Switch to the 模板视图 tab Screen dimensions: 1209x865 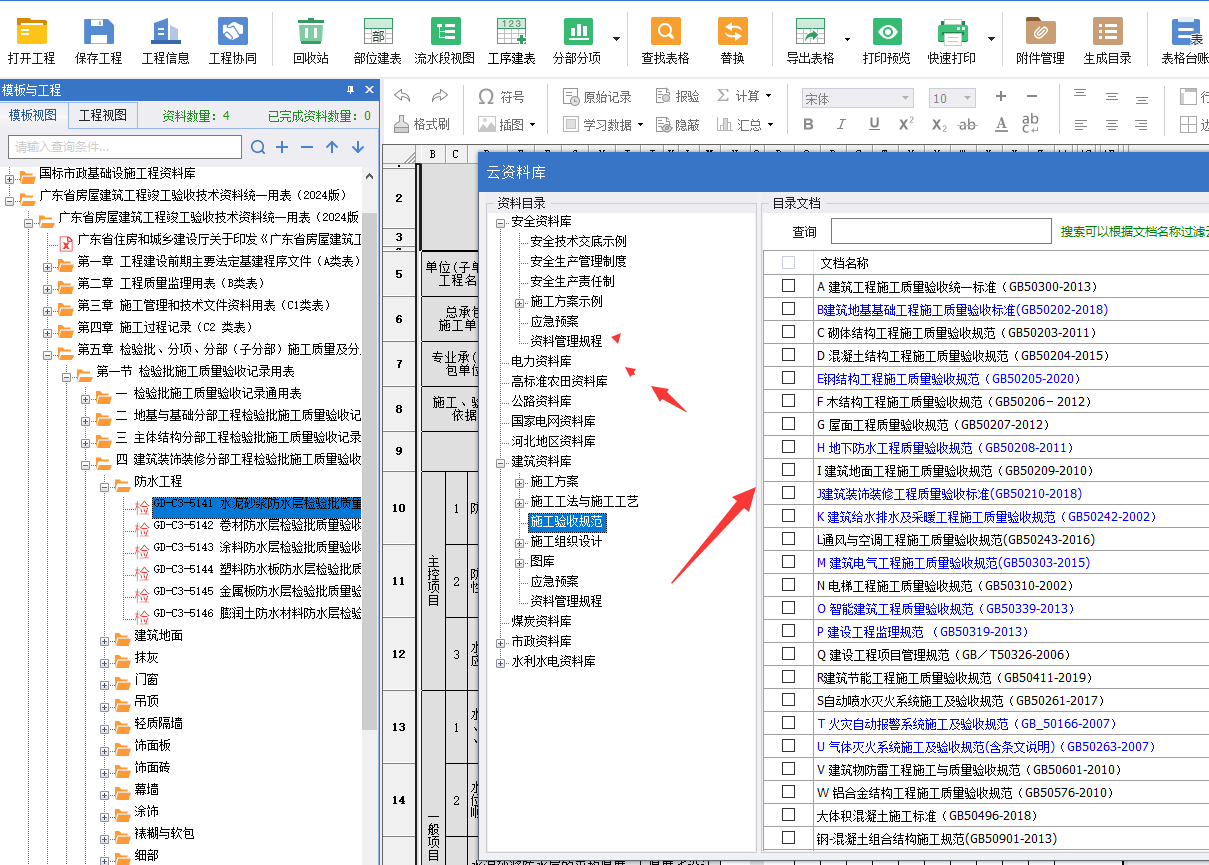[34, 115]
